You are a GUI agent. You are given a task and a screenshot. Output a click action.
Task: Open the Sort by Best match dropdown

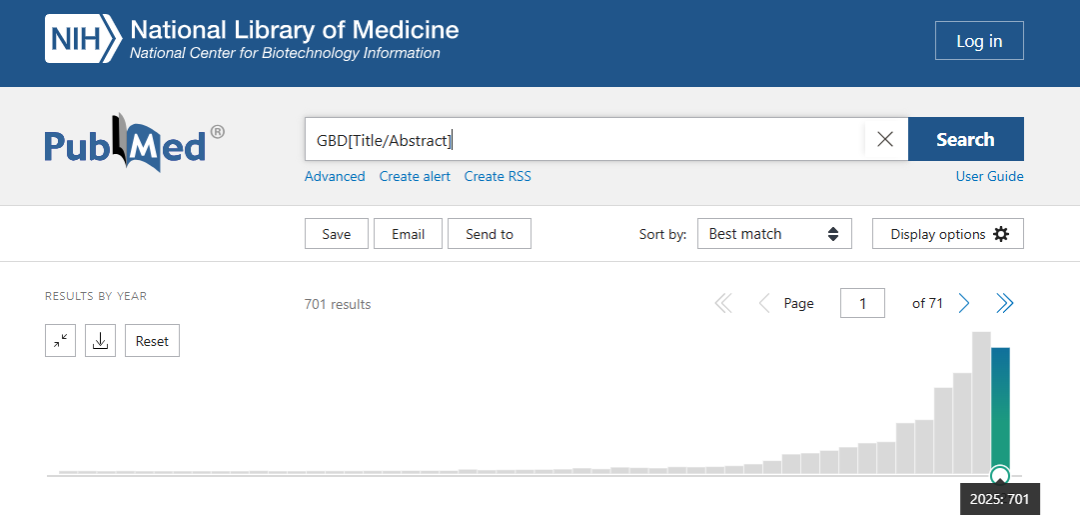point(774,234)
